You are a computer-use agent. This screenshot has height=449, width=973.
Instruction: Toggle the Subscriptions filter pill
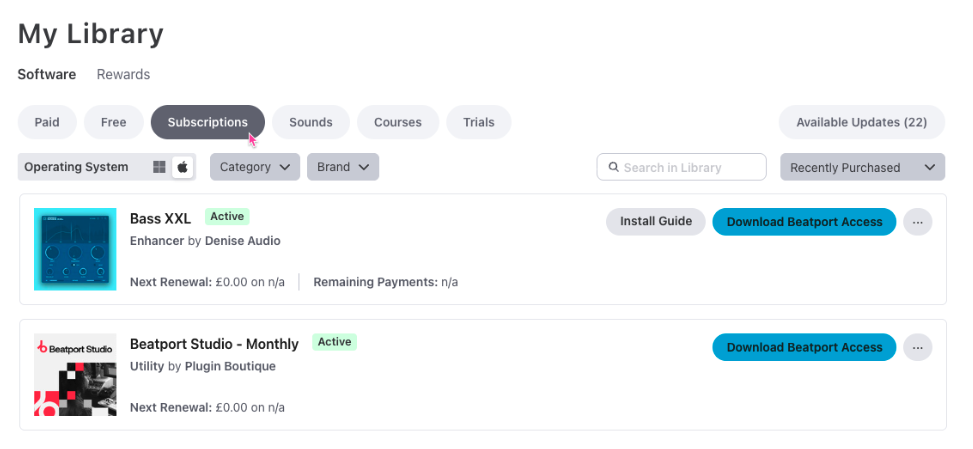click(x=207, y=122)
